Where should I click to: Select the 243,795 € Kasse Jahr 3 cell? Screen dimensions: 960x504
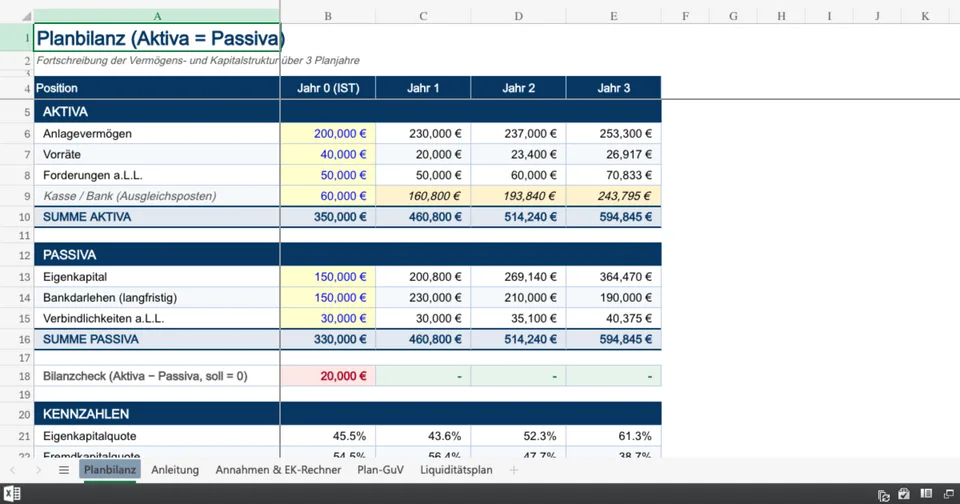(613, 196)
